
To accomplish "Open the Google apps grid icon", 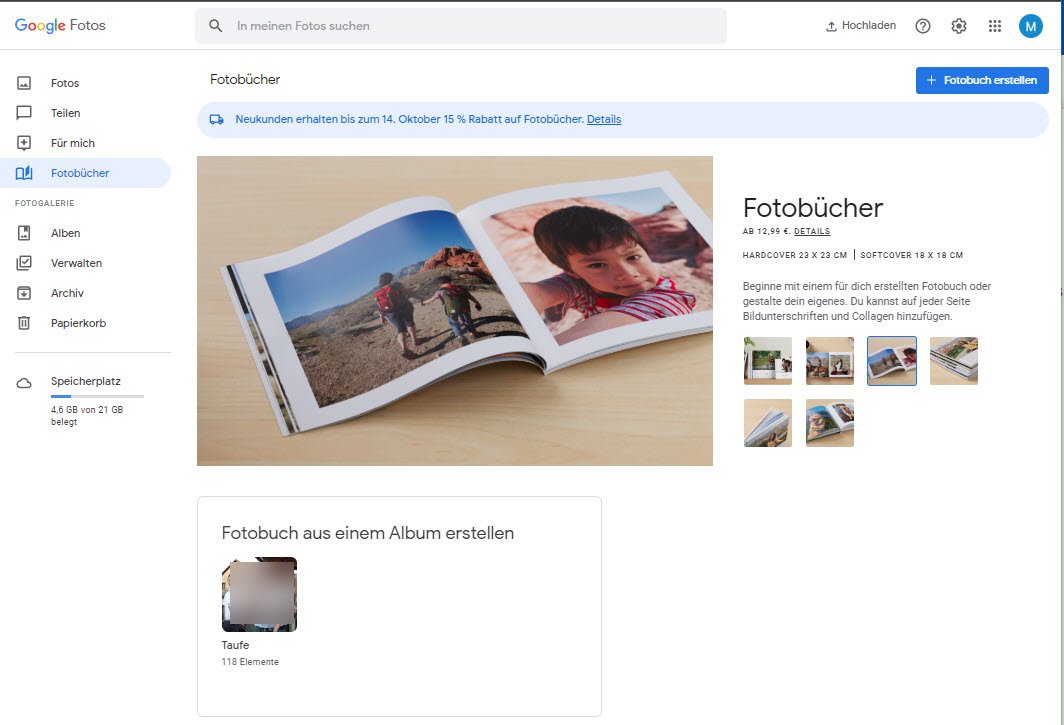I will pos(994,26).
